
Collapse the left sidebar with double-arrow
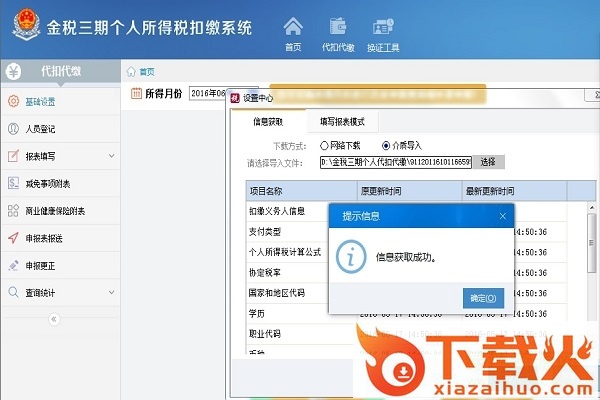click(x=55, y=319)
